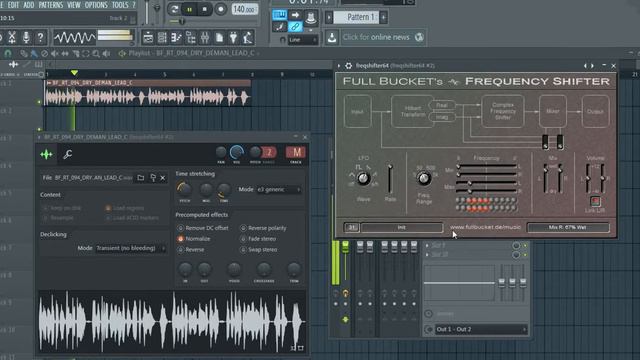Open the Line snap dropdown
The height and width of the screenshot is (360, 640).
(302, 40)
